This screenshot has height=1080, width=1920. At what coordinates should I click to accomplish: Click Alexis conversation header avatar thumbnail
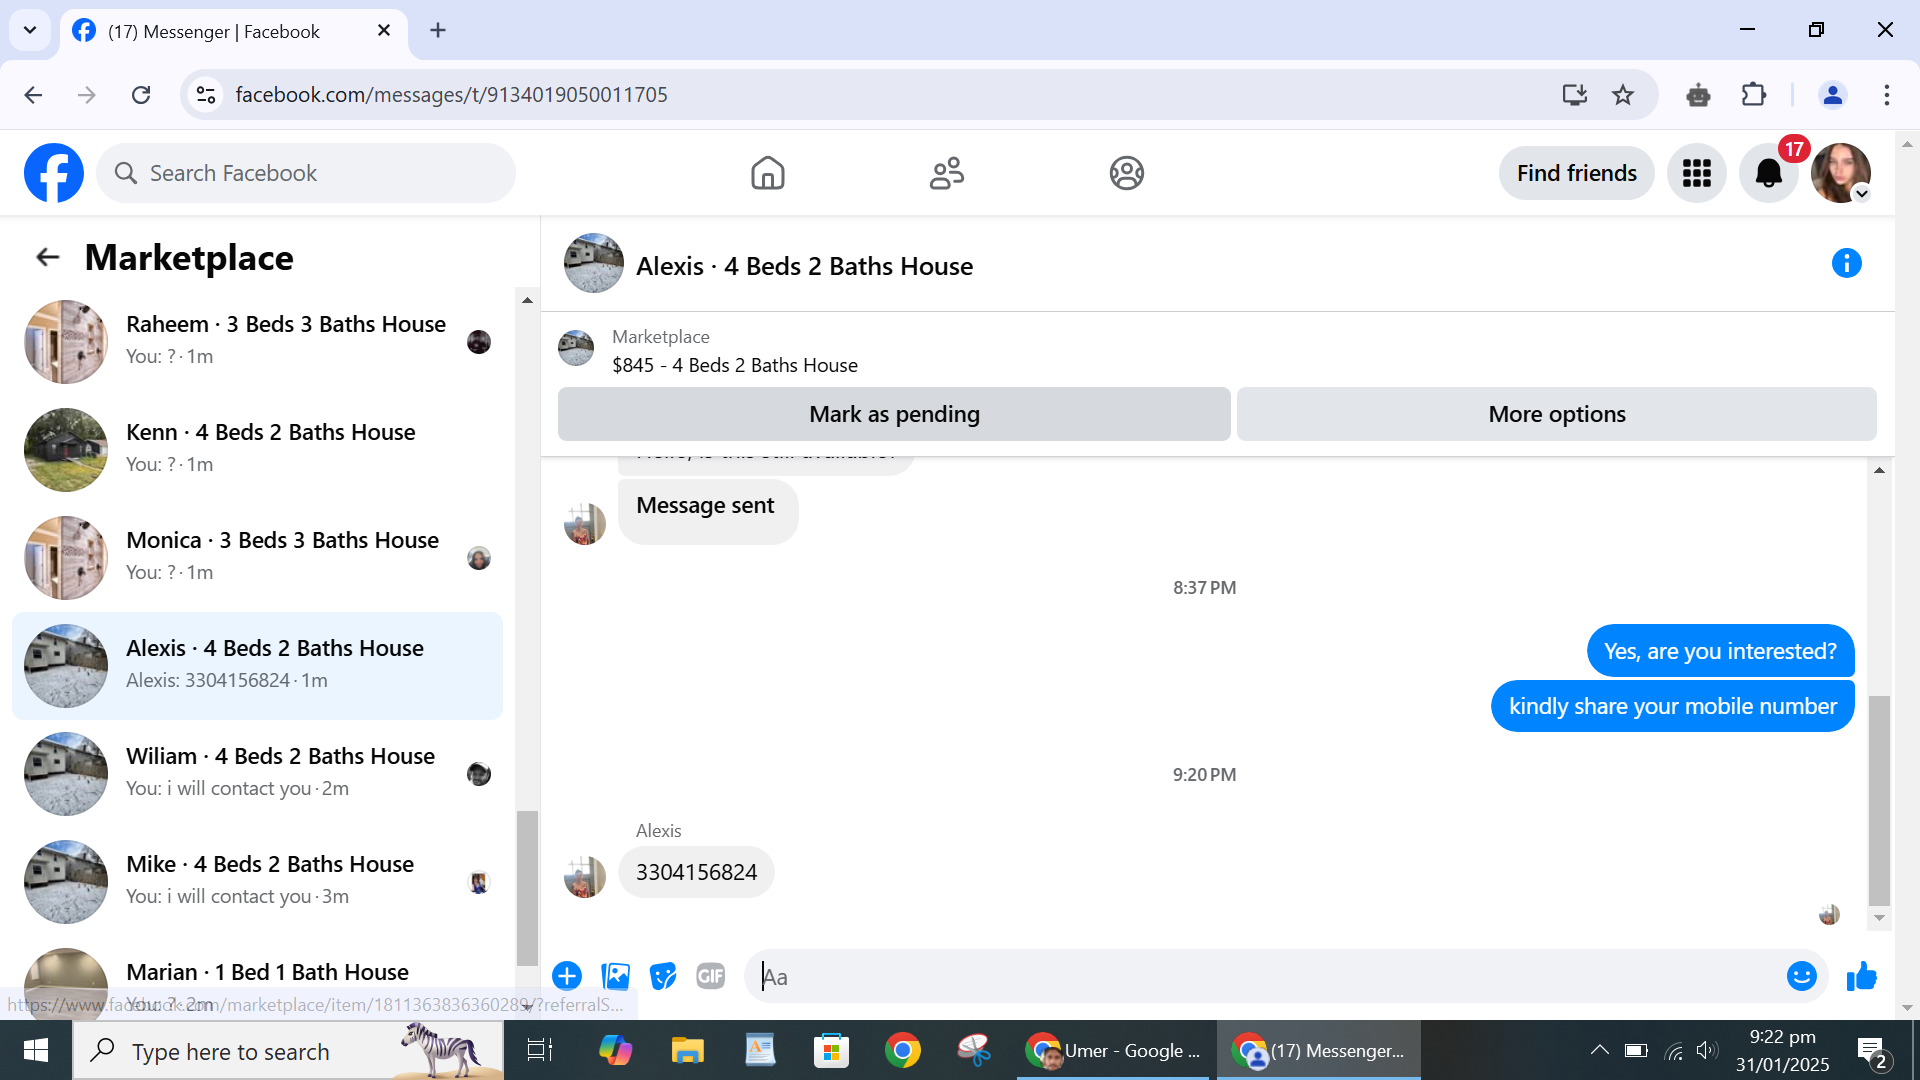tap(593, 263)
